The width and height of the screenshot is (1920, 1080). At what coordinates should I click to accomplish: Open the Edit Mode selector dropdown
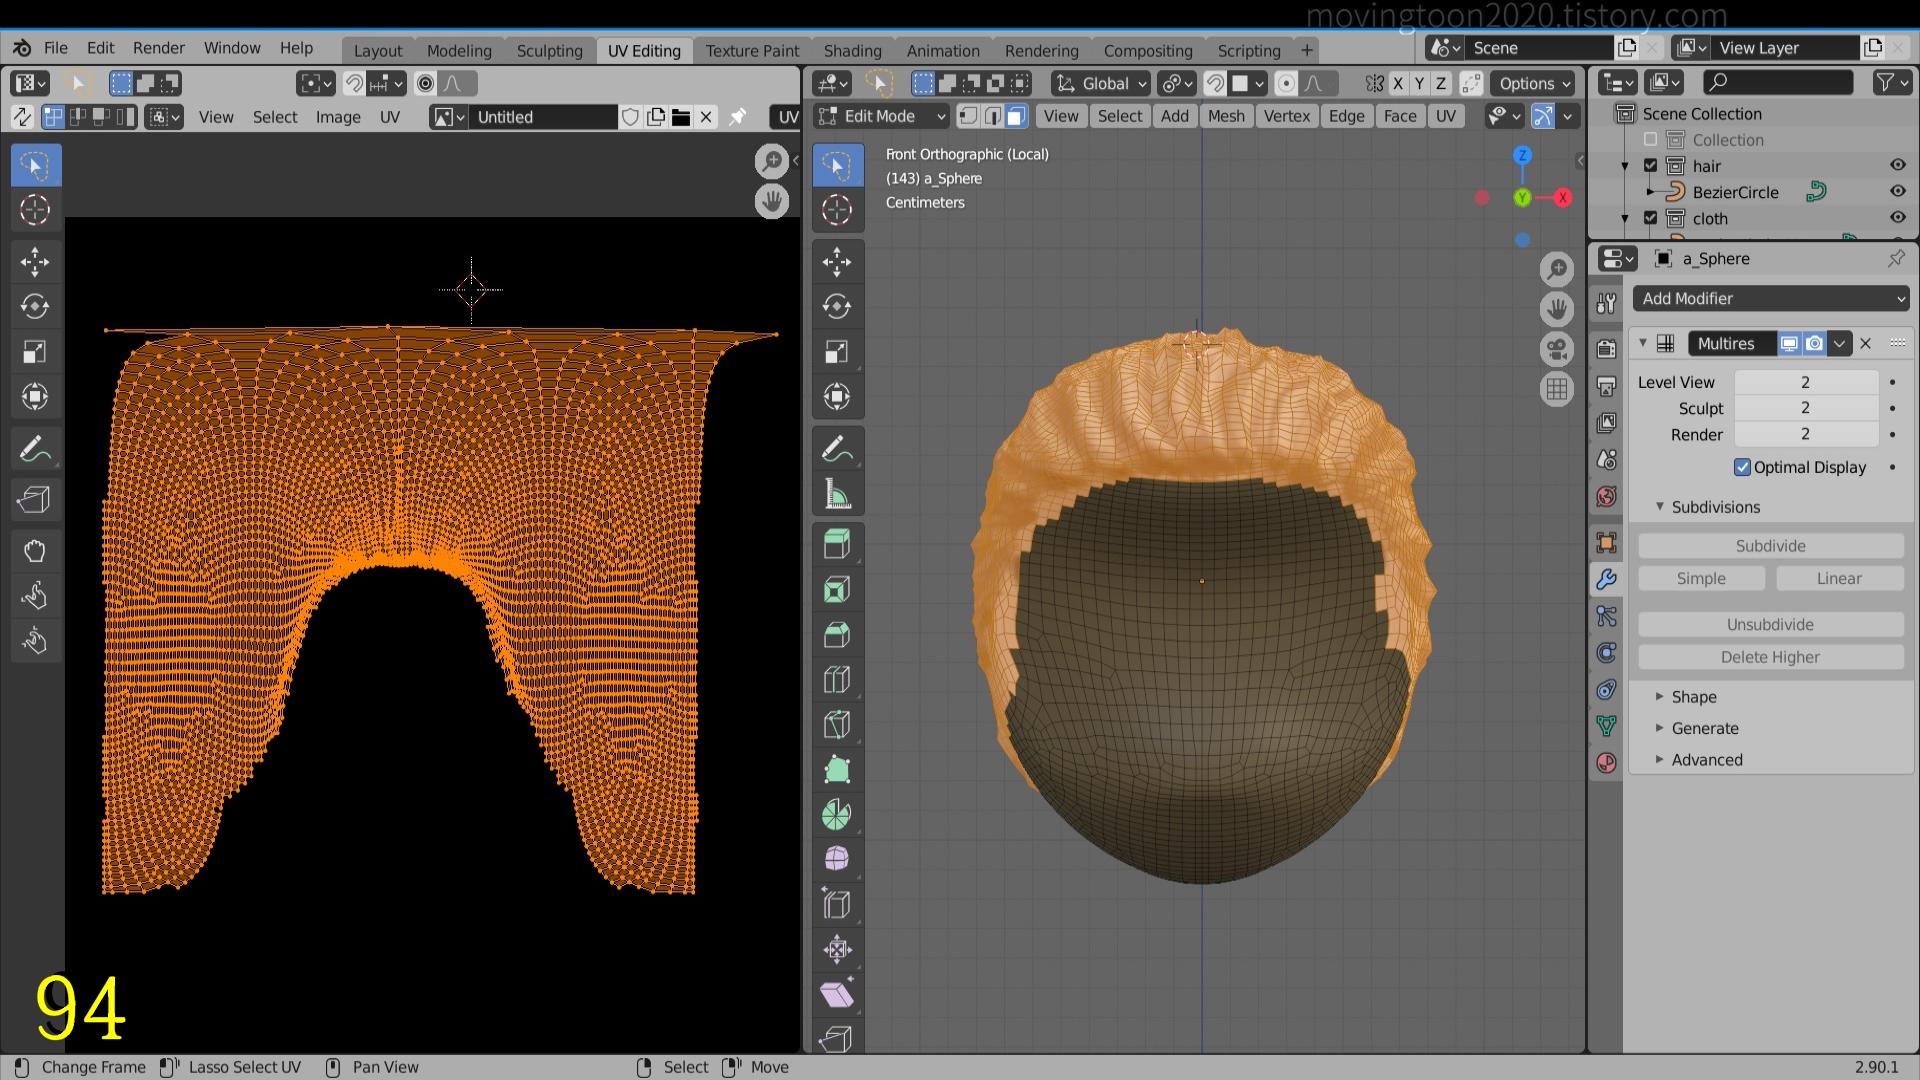[882, 116]
